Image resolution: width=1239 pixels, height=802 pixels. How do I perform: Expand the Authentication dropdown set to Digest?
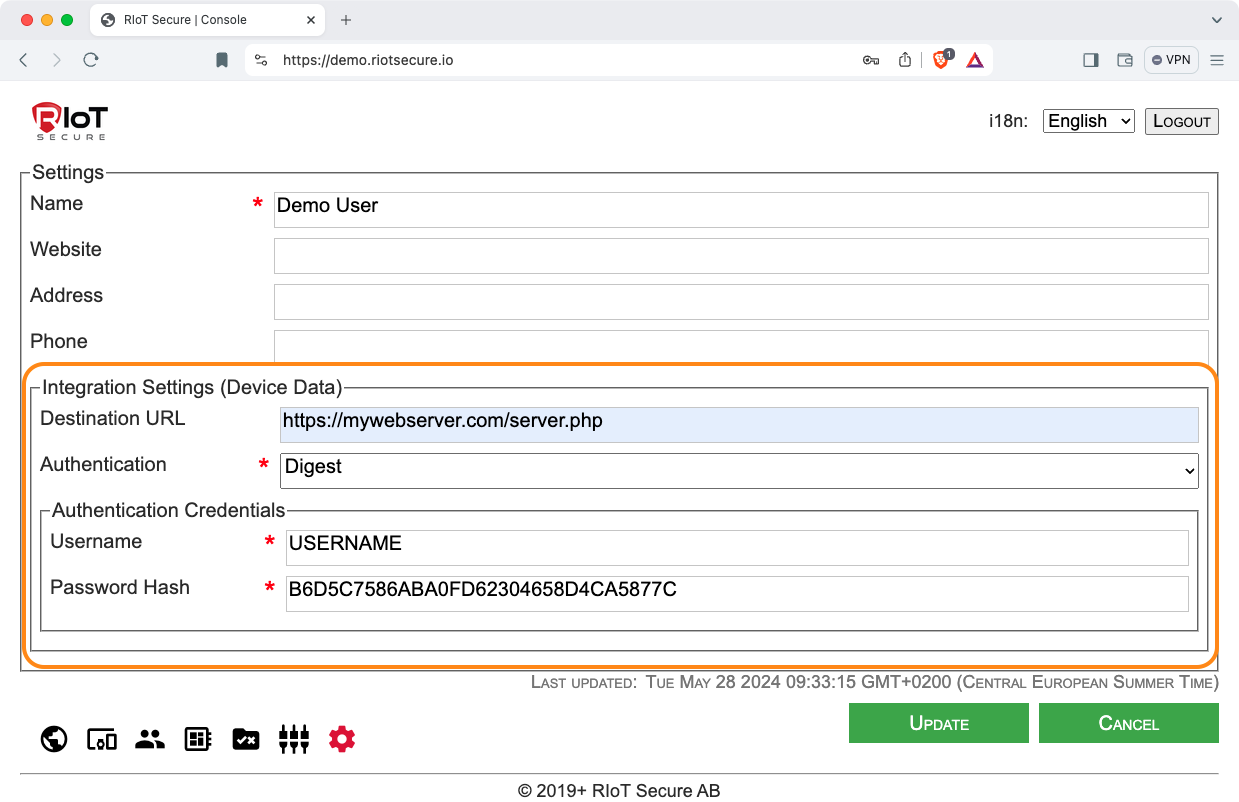738,470
